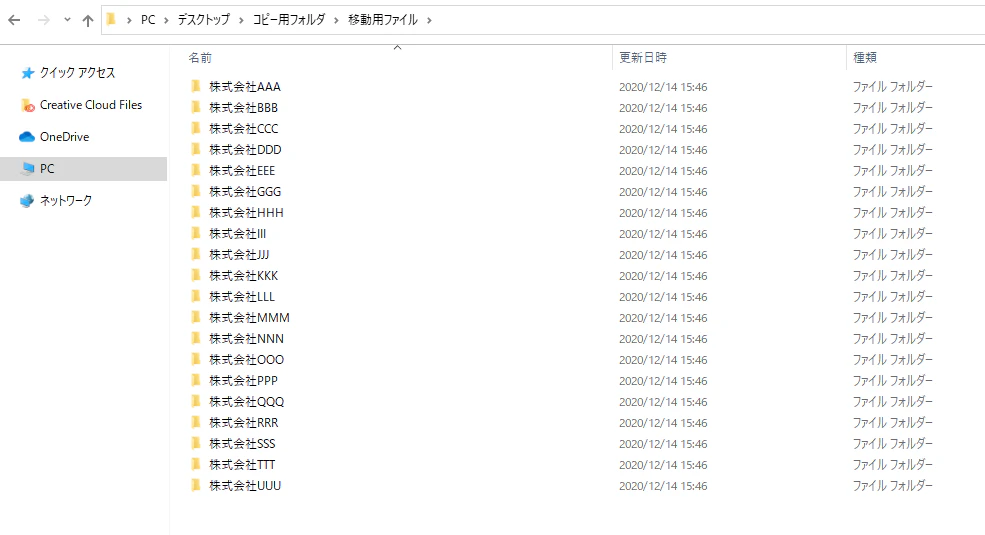Select the 株式会社RRR folder name
Viewport: 985px width, 535px height.
(244, 423)
